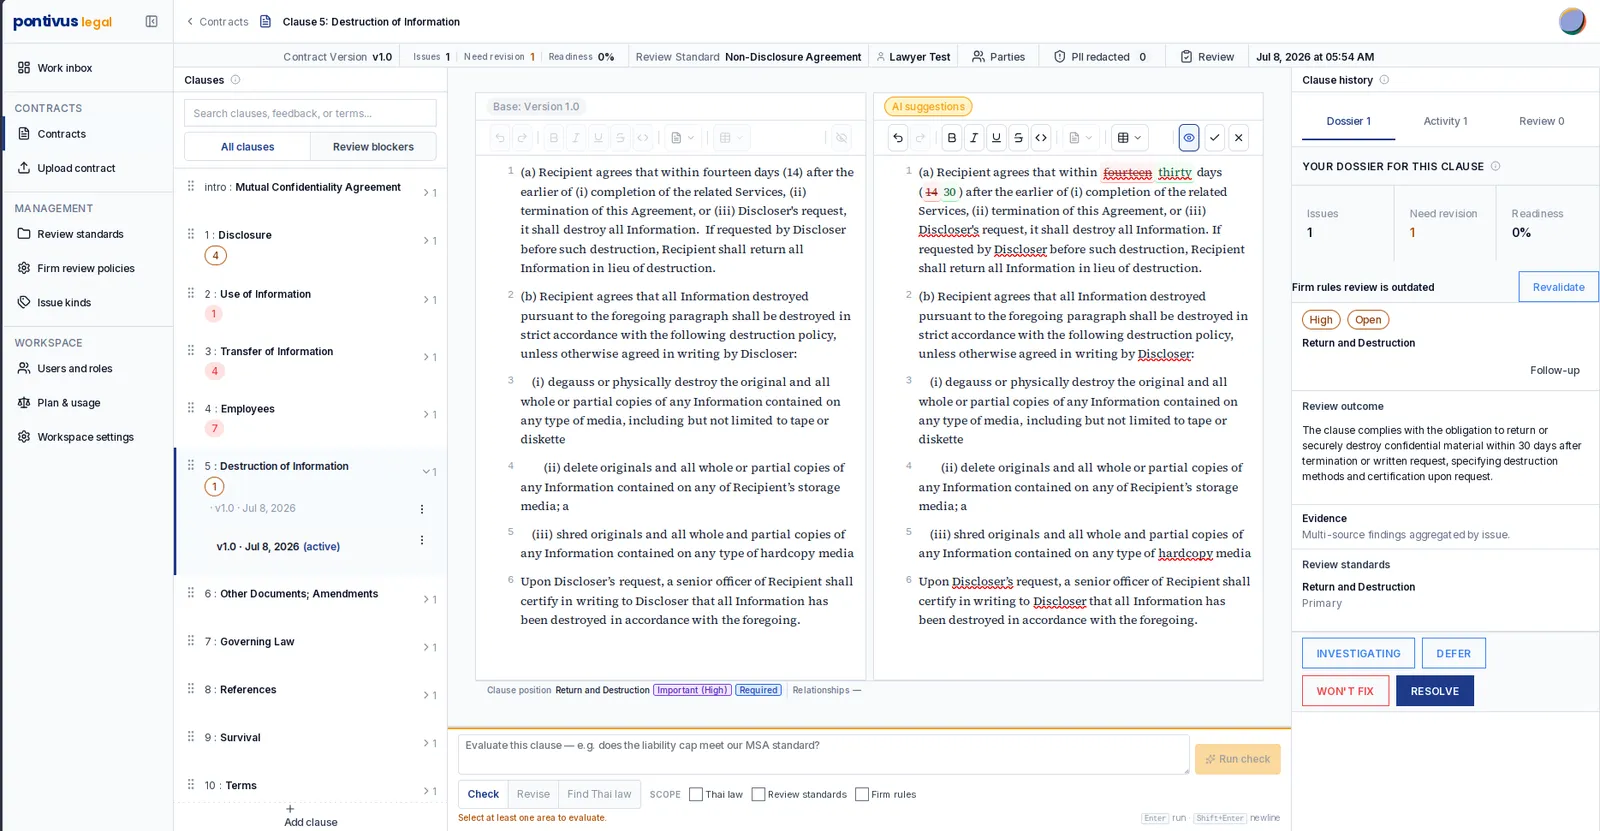Viewport: 1600px width, 831px height.
Task: Open Users and roles
Action: tap(75, 368)
